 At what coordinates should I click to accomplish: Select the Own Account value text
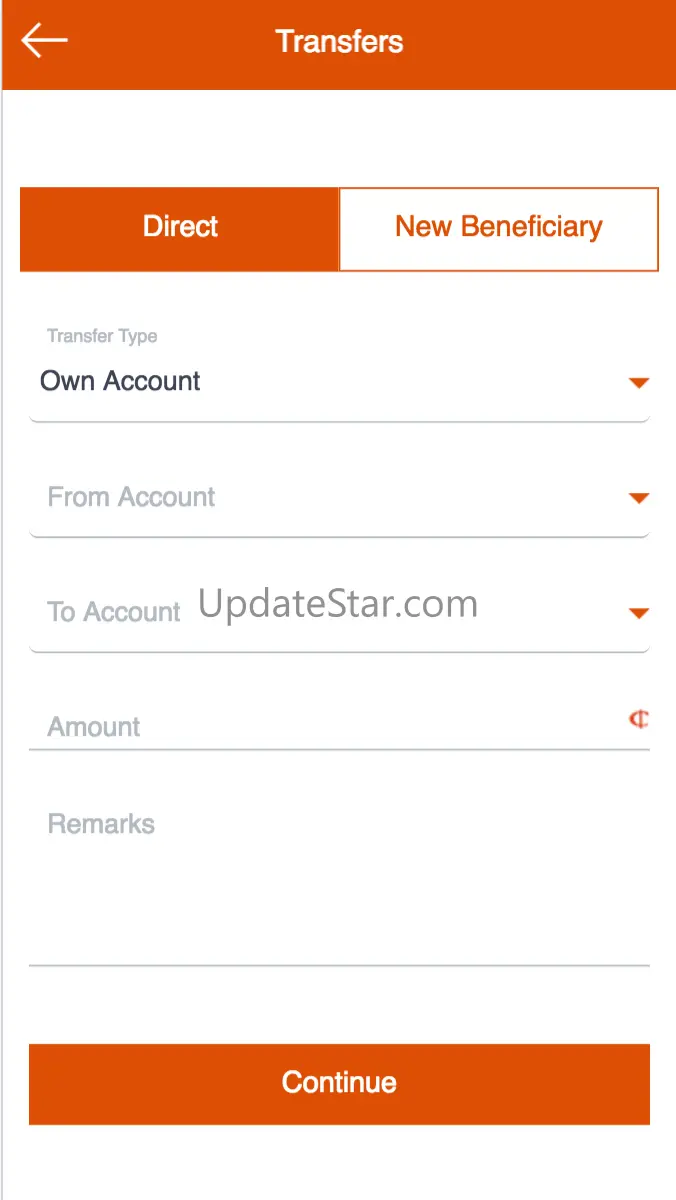(120, 381)
